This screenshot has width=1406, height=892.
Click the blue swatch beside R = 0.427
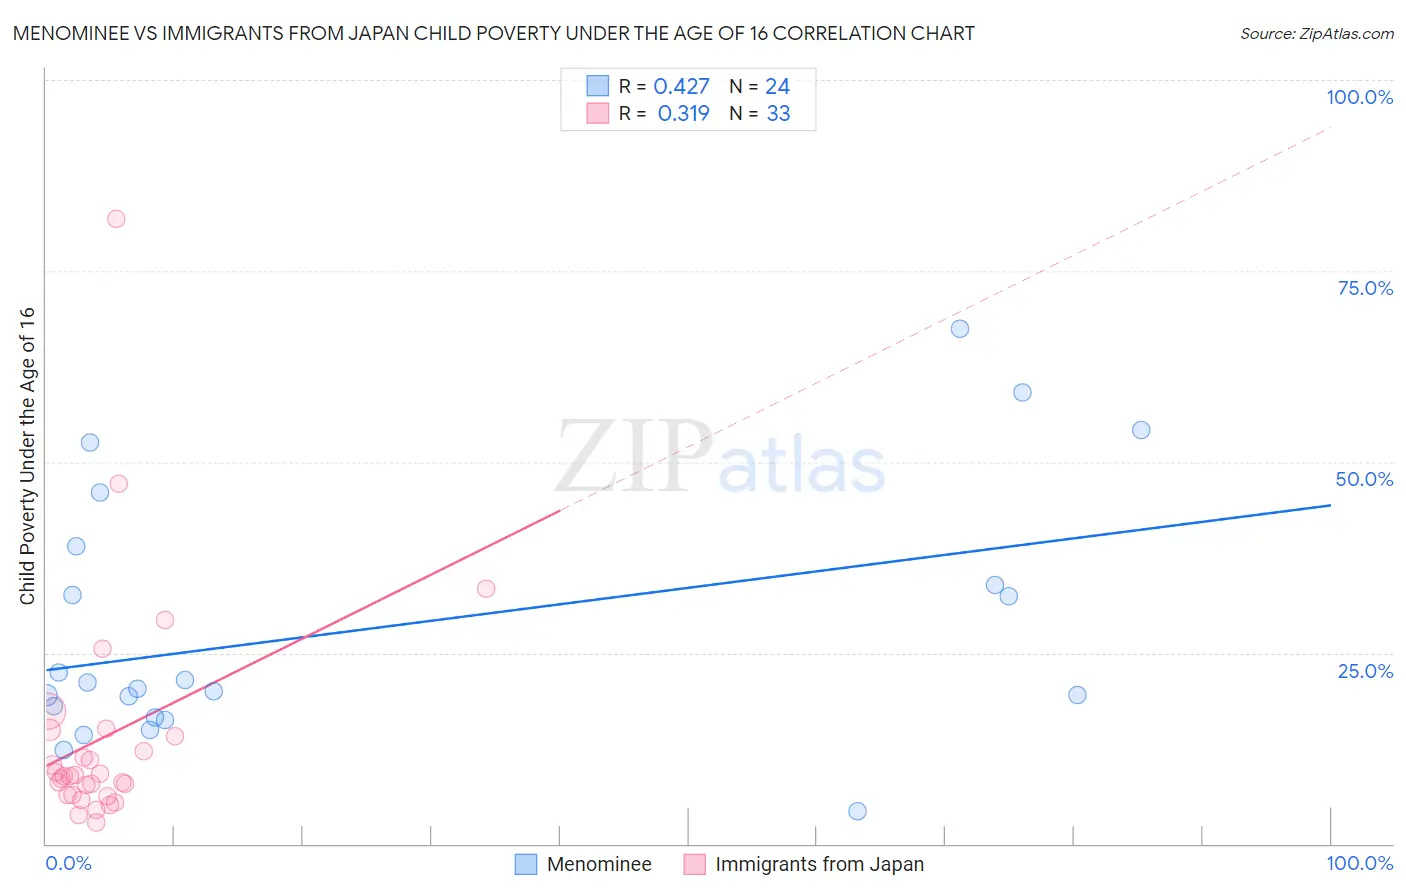pyautogui.click(x=598, y=86)
